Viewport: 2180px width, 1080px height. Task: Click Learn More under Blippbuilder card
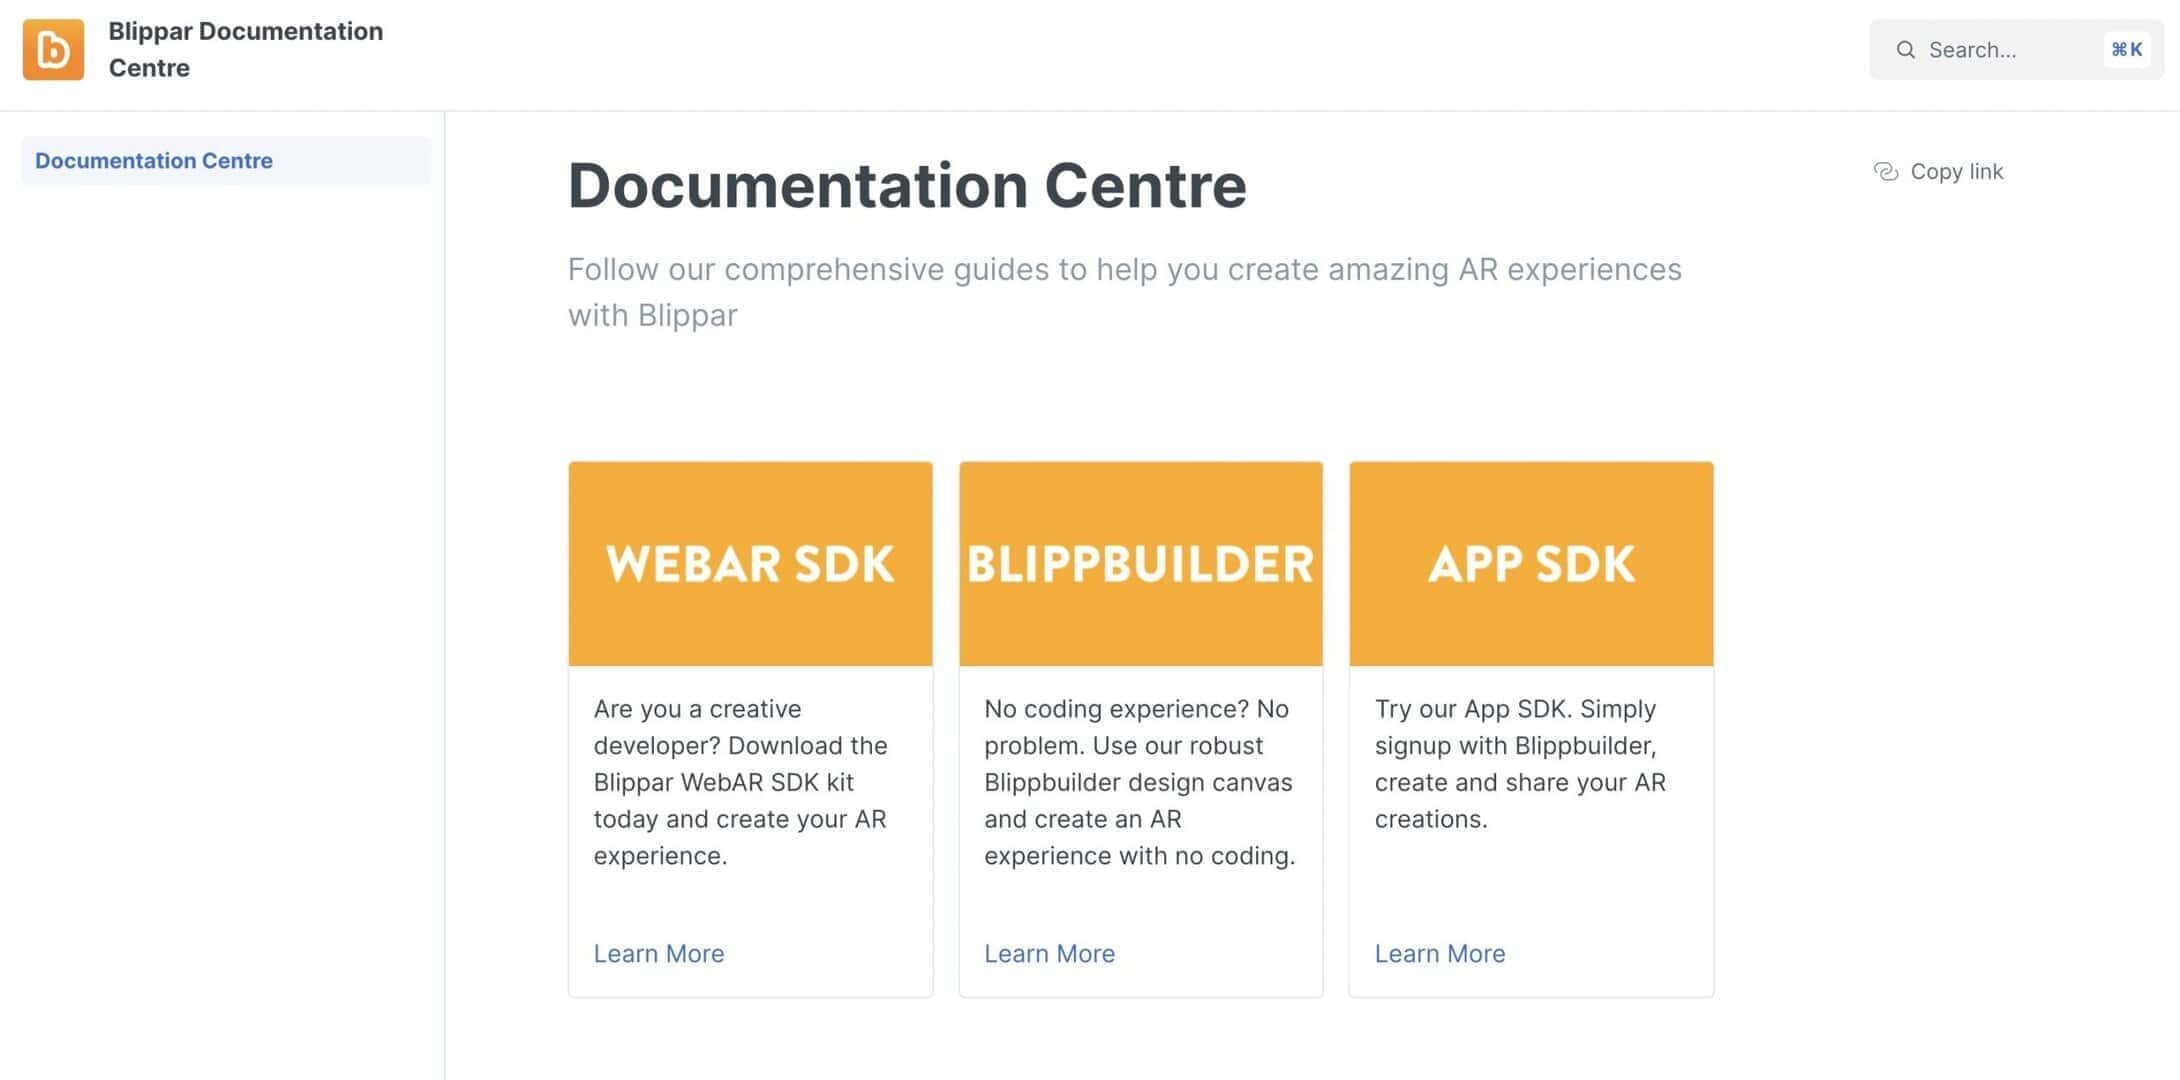tap(1049, 953)
